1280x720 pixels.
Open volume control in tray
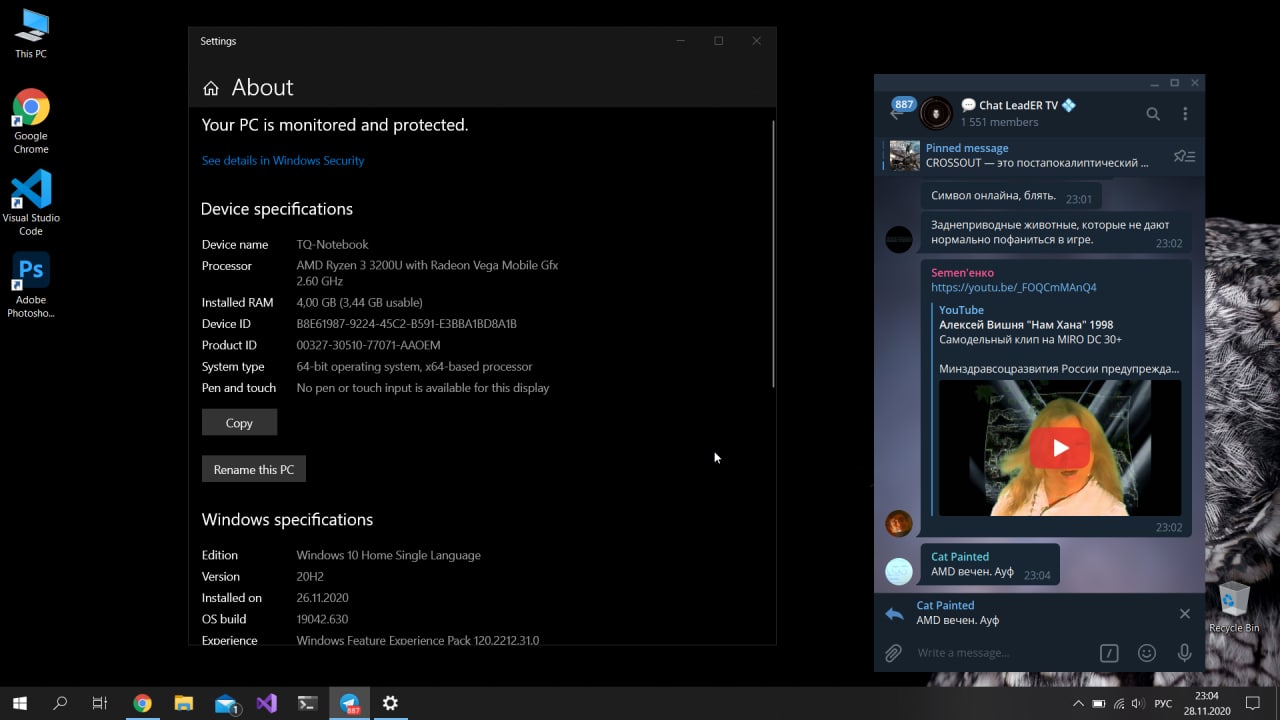click(1139, 704)
